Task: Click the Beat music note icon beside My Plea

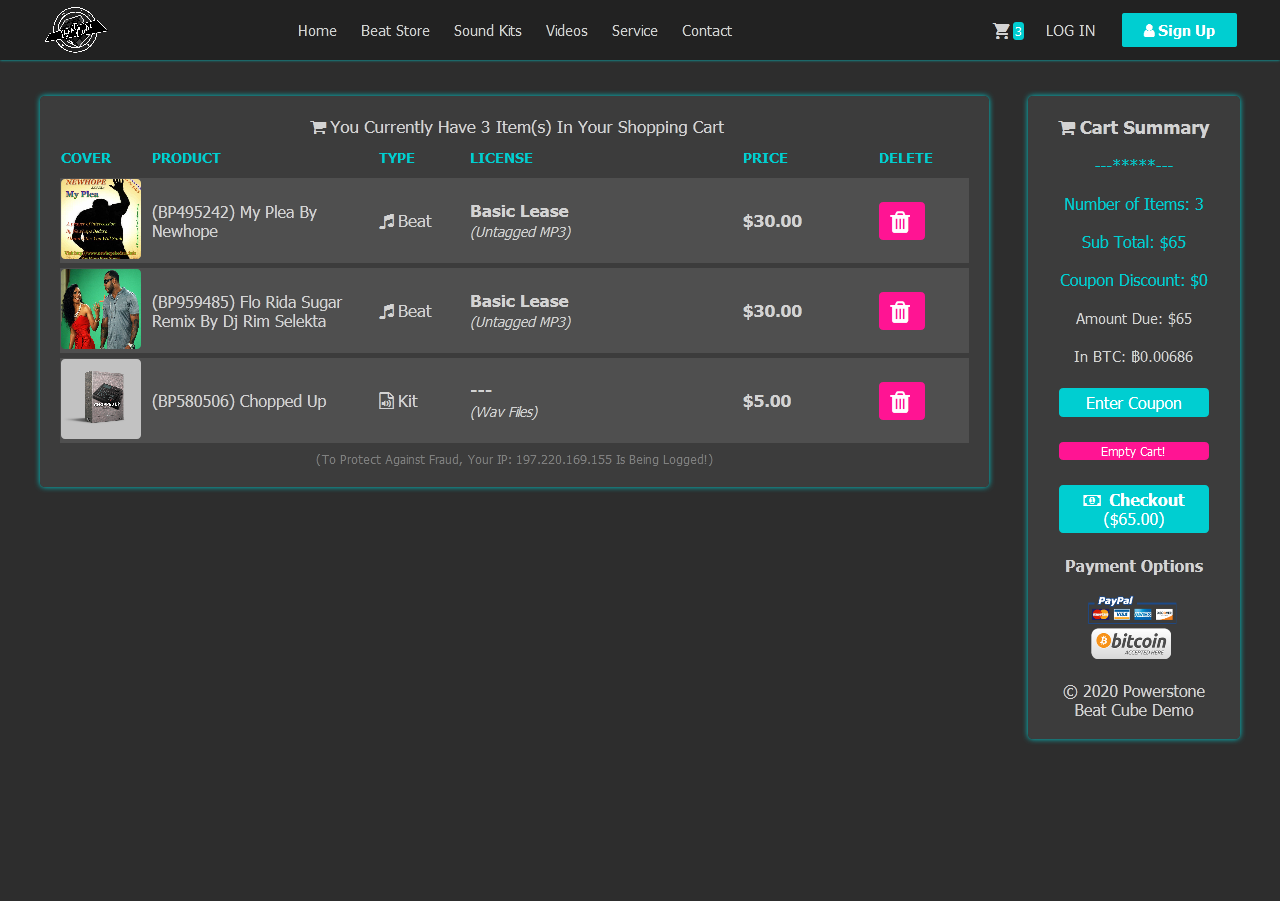Action: 385,220
